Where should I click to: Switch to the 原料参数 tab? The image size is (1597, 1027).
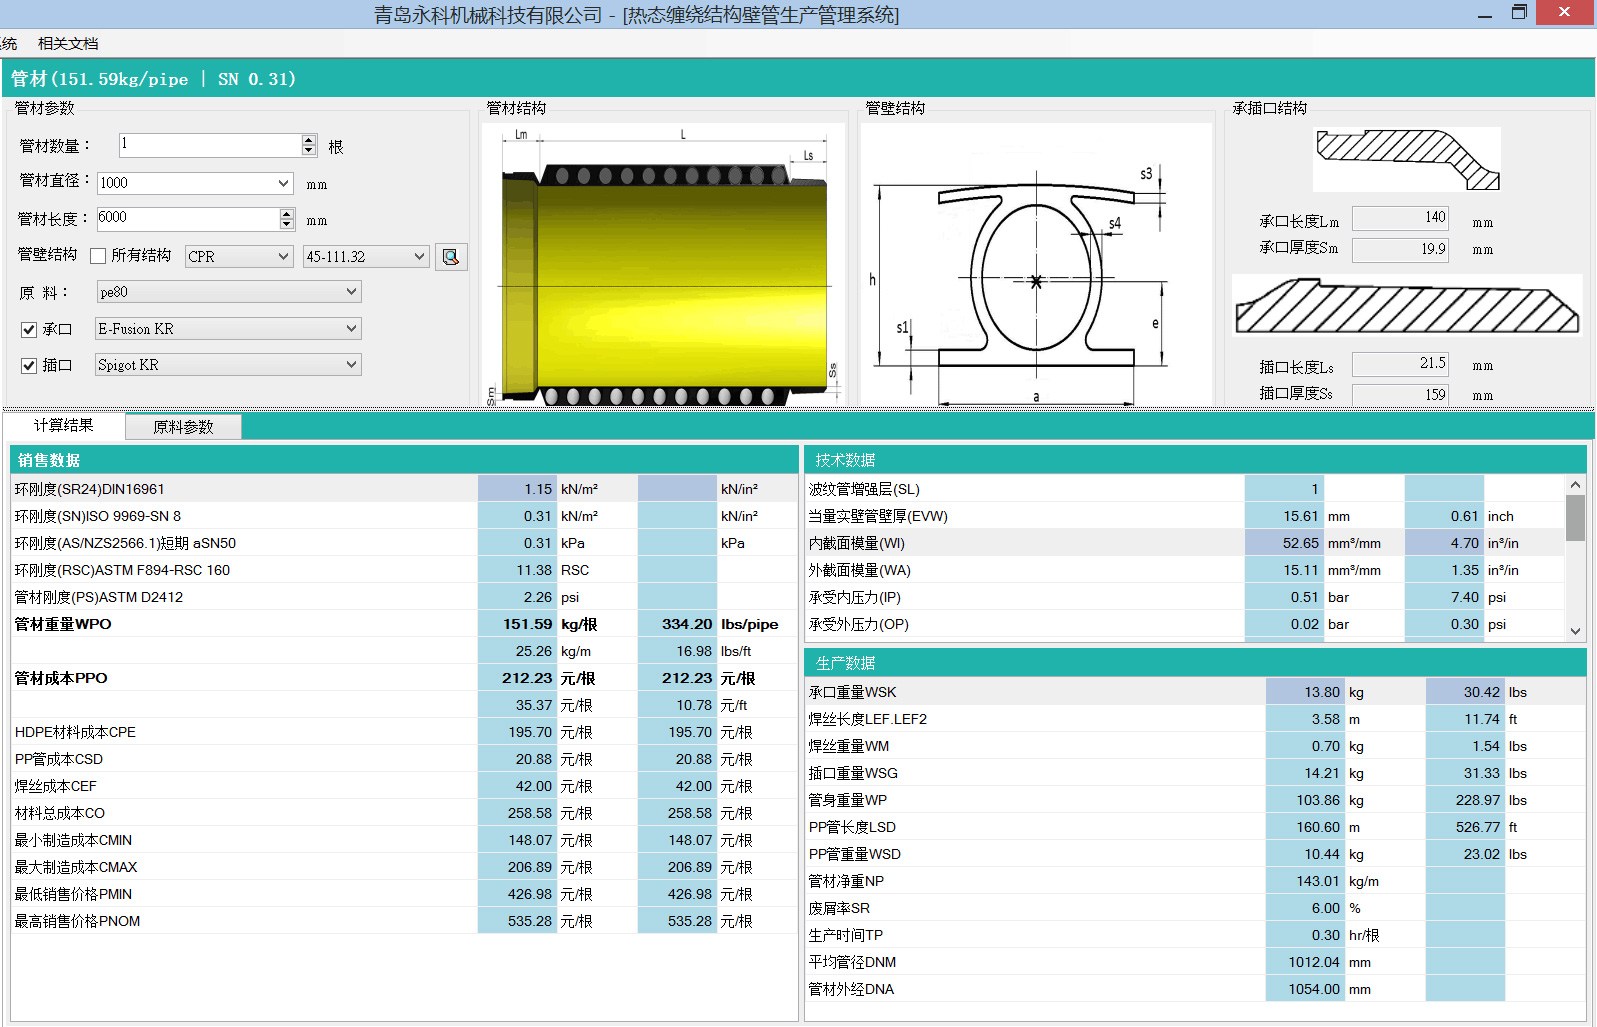[x=183, y=427]
